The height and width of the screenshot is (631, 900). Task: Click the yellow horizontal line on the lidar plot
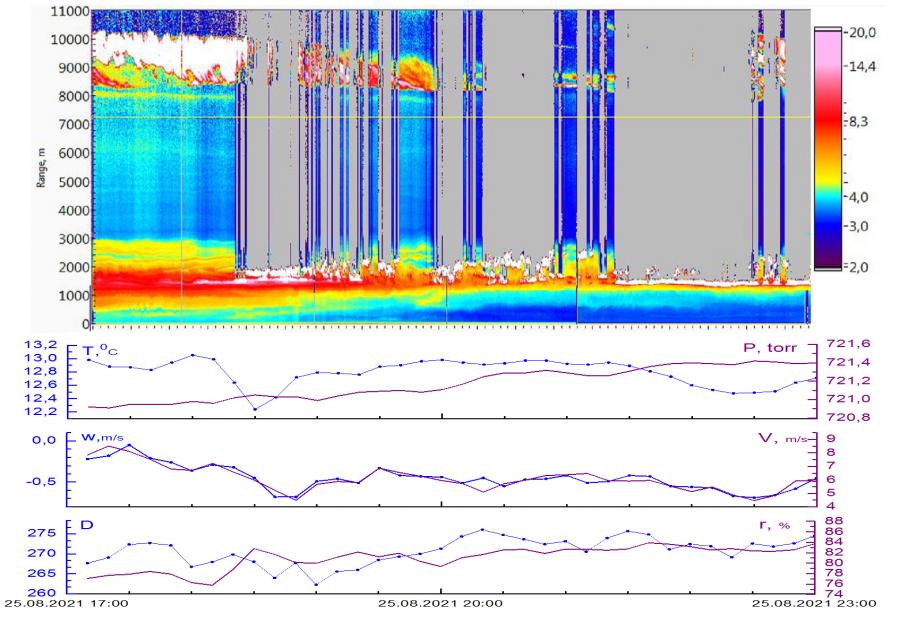click(x=450, y=118)
